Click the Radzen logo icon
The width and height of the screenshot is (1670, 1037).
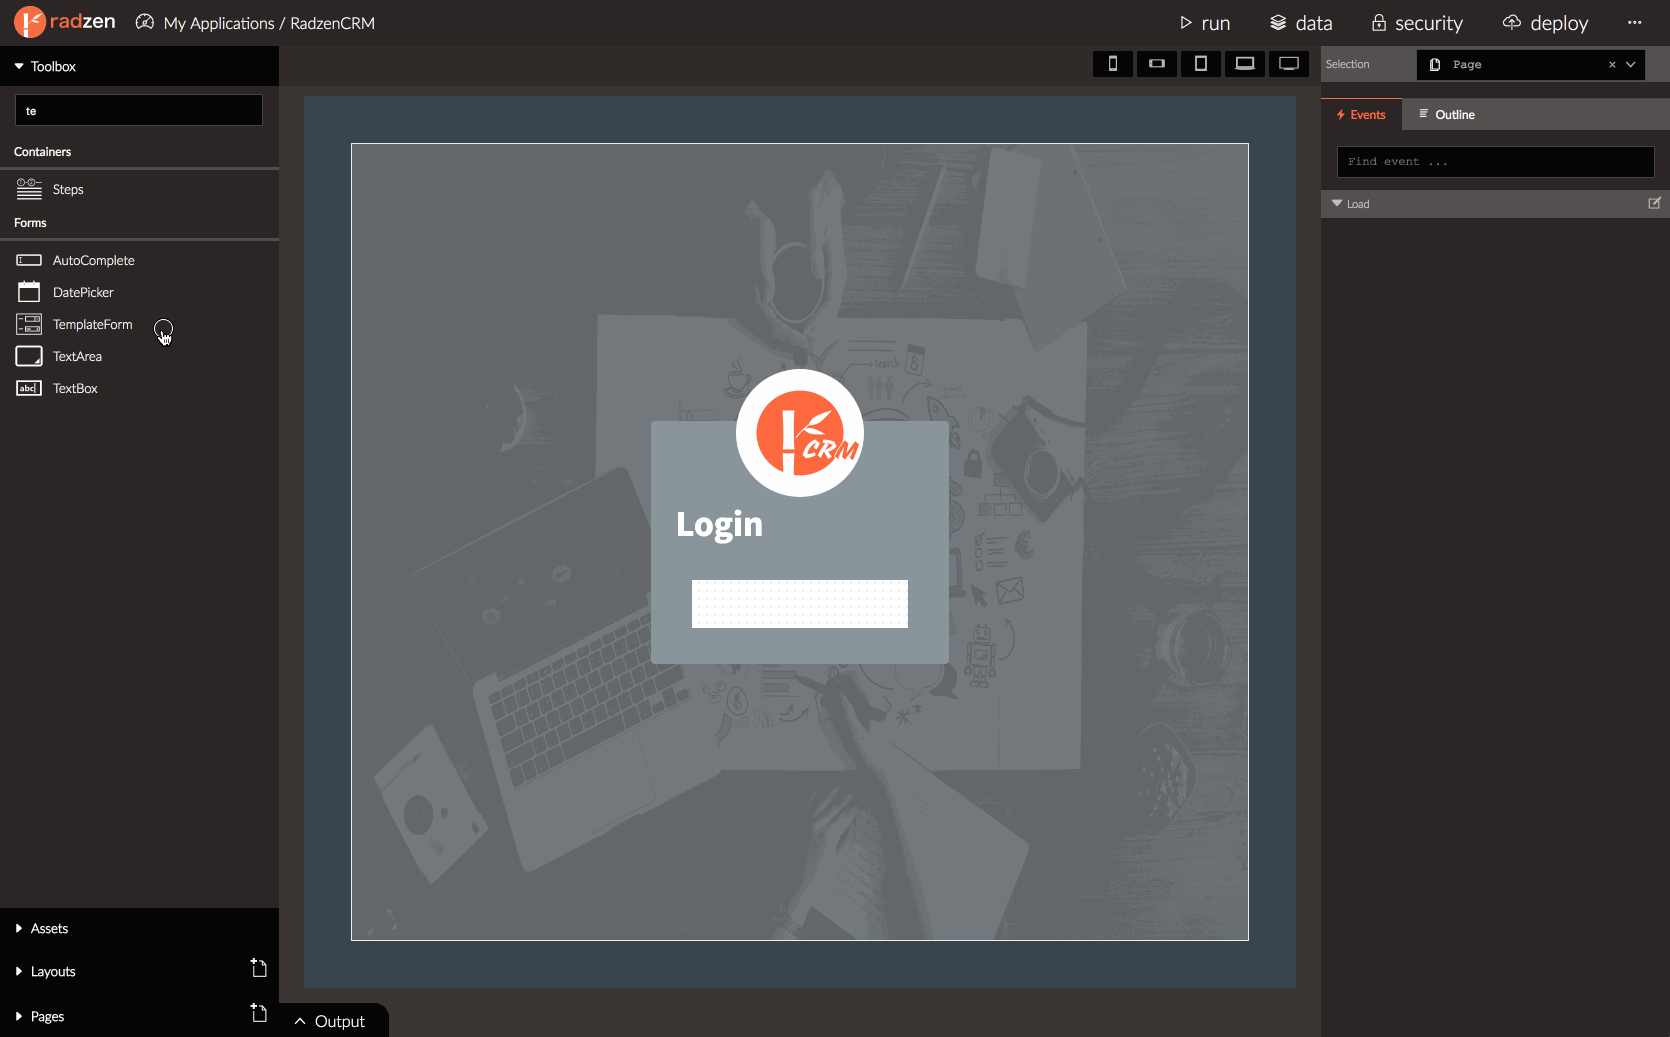(x=30, y=22)
